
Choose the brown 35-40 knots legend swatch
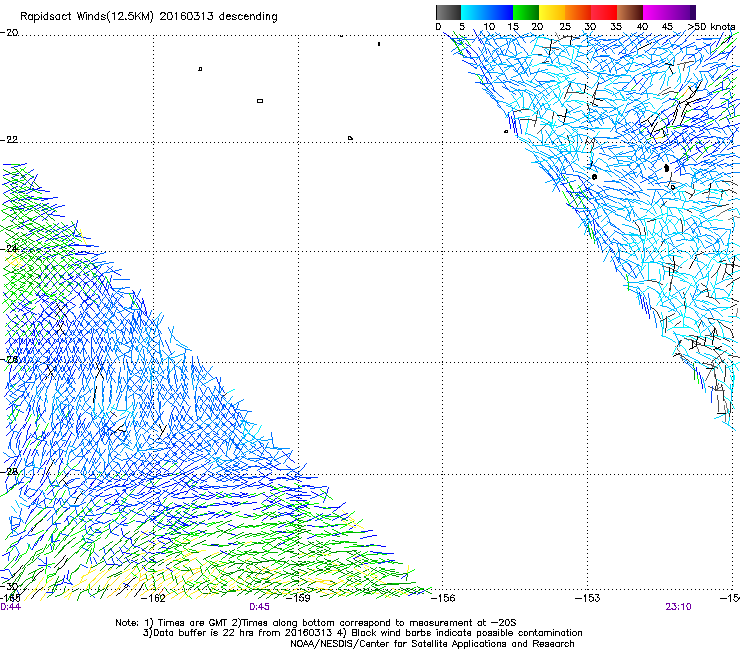click(x=630, y=12)
